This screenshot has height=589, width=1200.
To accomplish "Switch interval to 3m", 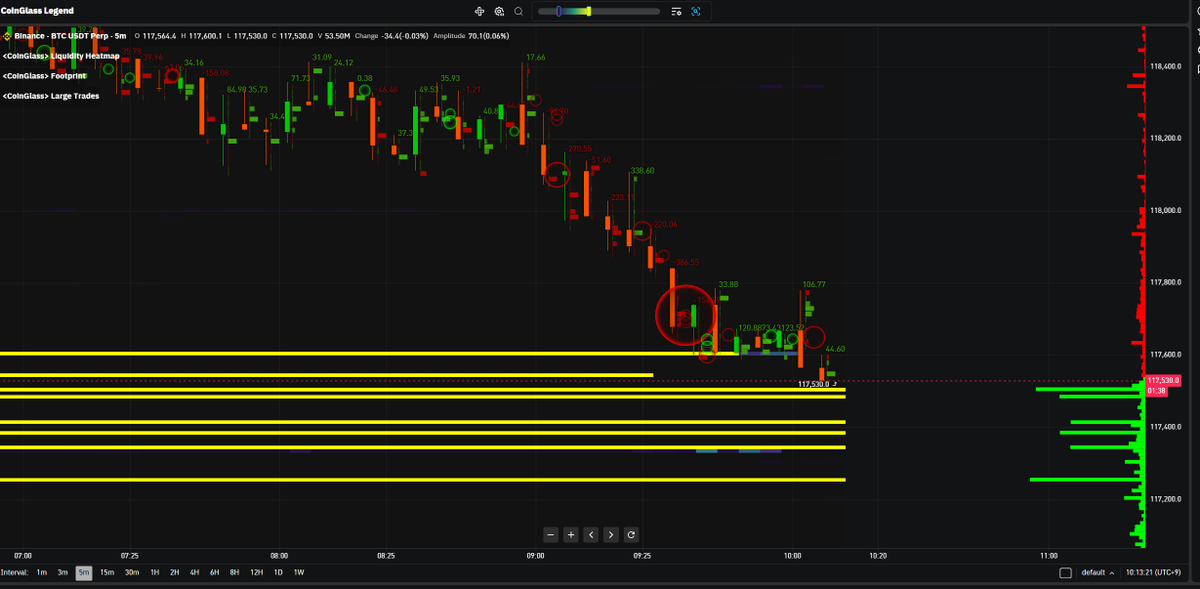I will (62, 572).
